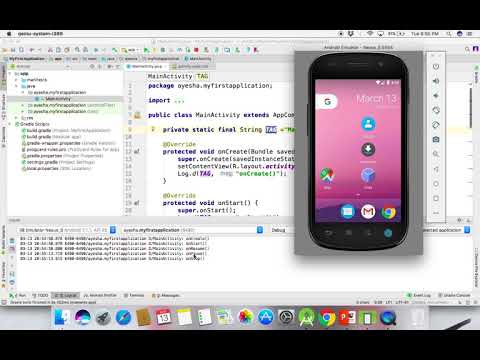Take emulator screenshot with camera icon
Viewport: 480px width, 360px height.
(x=436, y=140)
